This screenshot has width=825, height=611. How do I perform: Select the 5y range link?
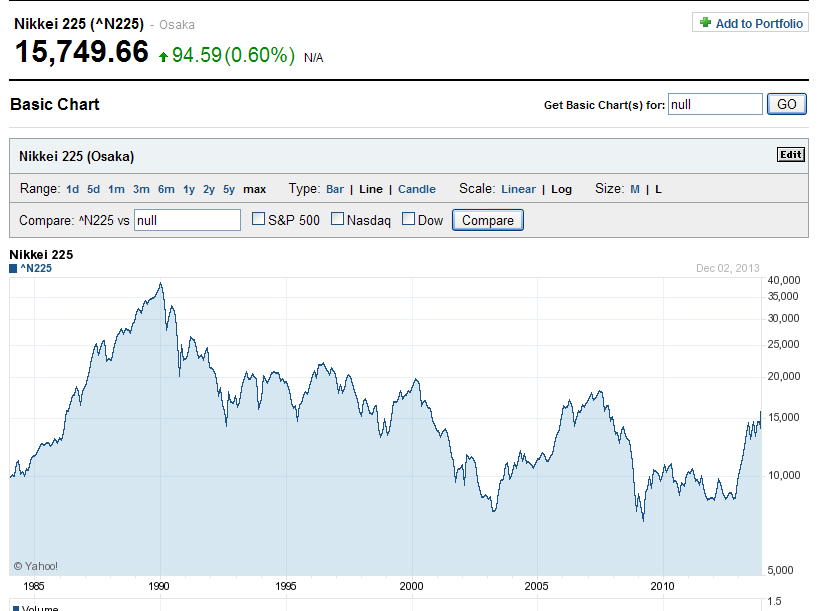229,189
